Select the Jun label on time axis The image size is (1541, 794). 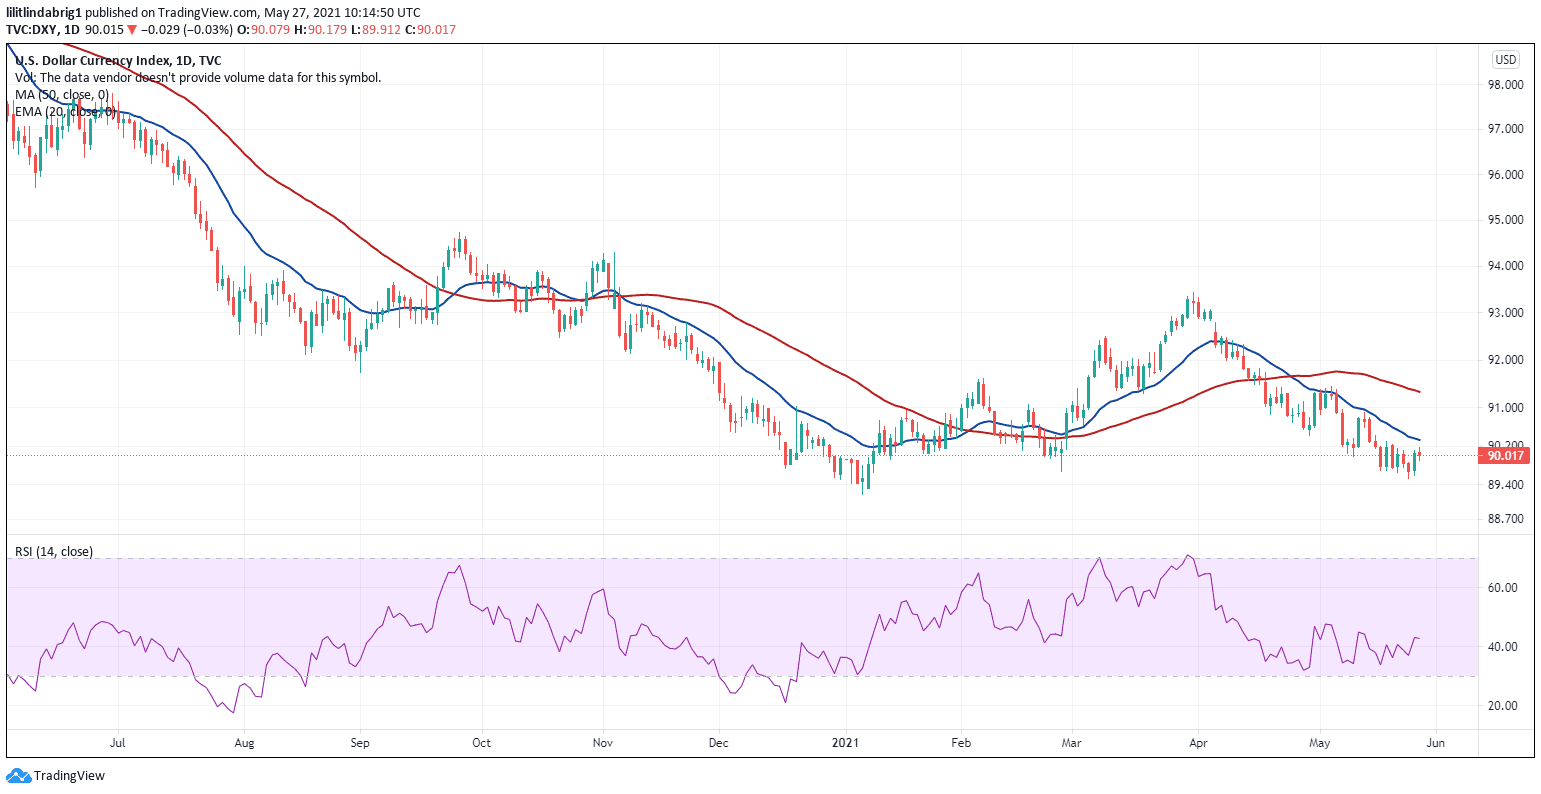click(1436, 743)
